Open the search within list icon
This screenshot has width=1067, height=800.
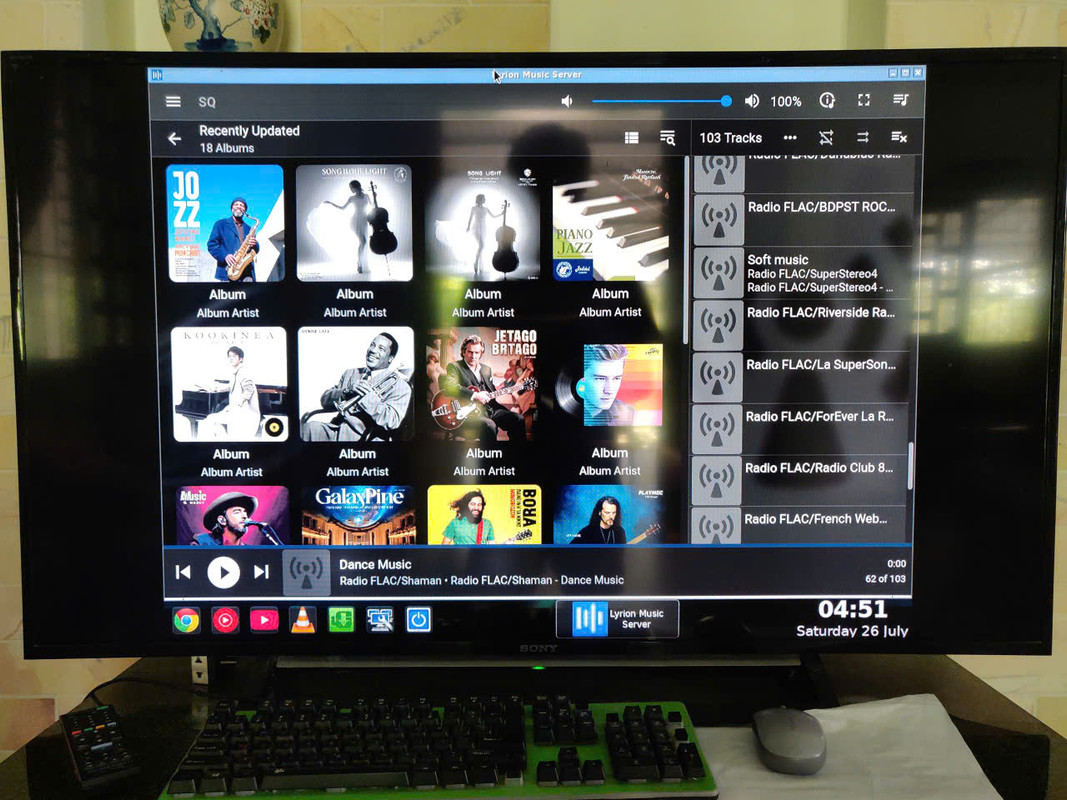pyautogui.click(x=668, y=138)
